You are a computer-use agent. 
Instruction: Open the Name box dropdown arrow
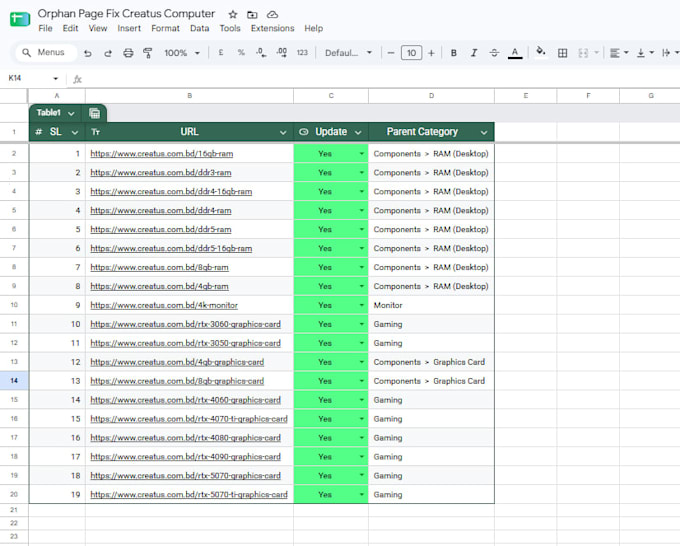tap(56, 78)
